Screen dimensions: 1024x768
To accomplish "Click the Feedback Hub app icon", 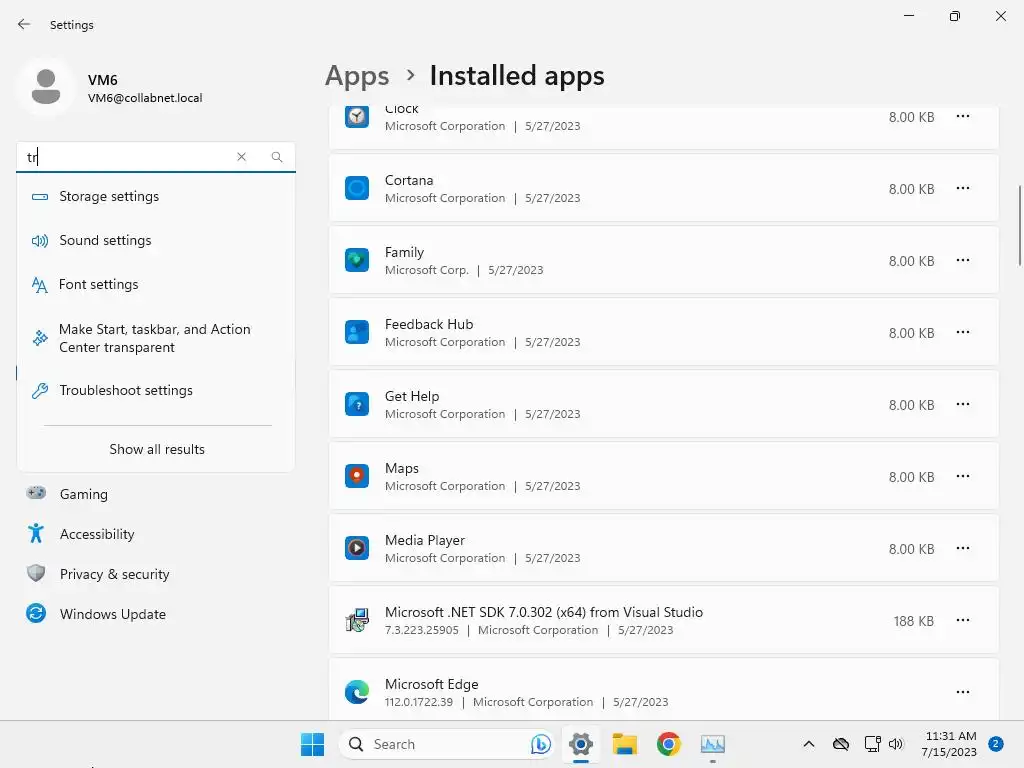I will click(357, 332).
